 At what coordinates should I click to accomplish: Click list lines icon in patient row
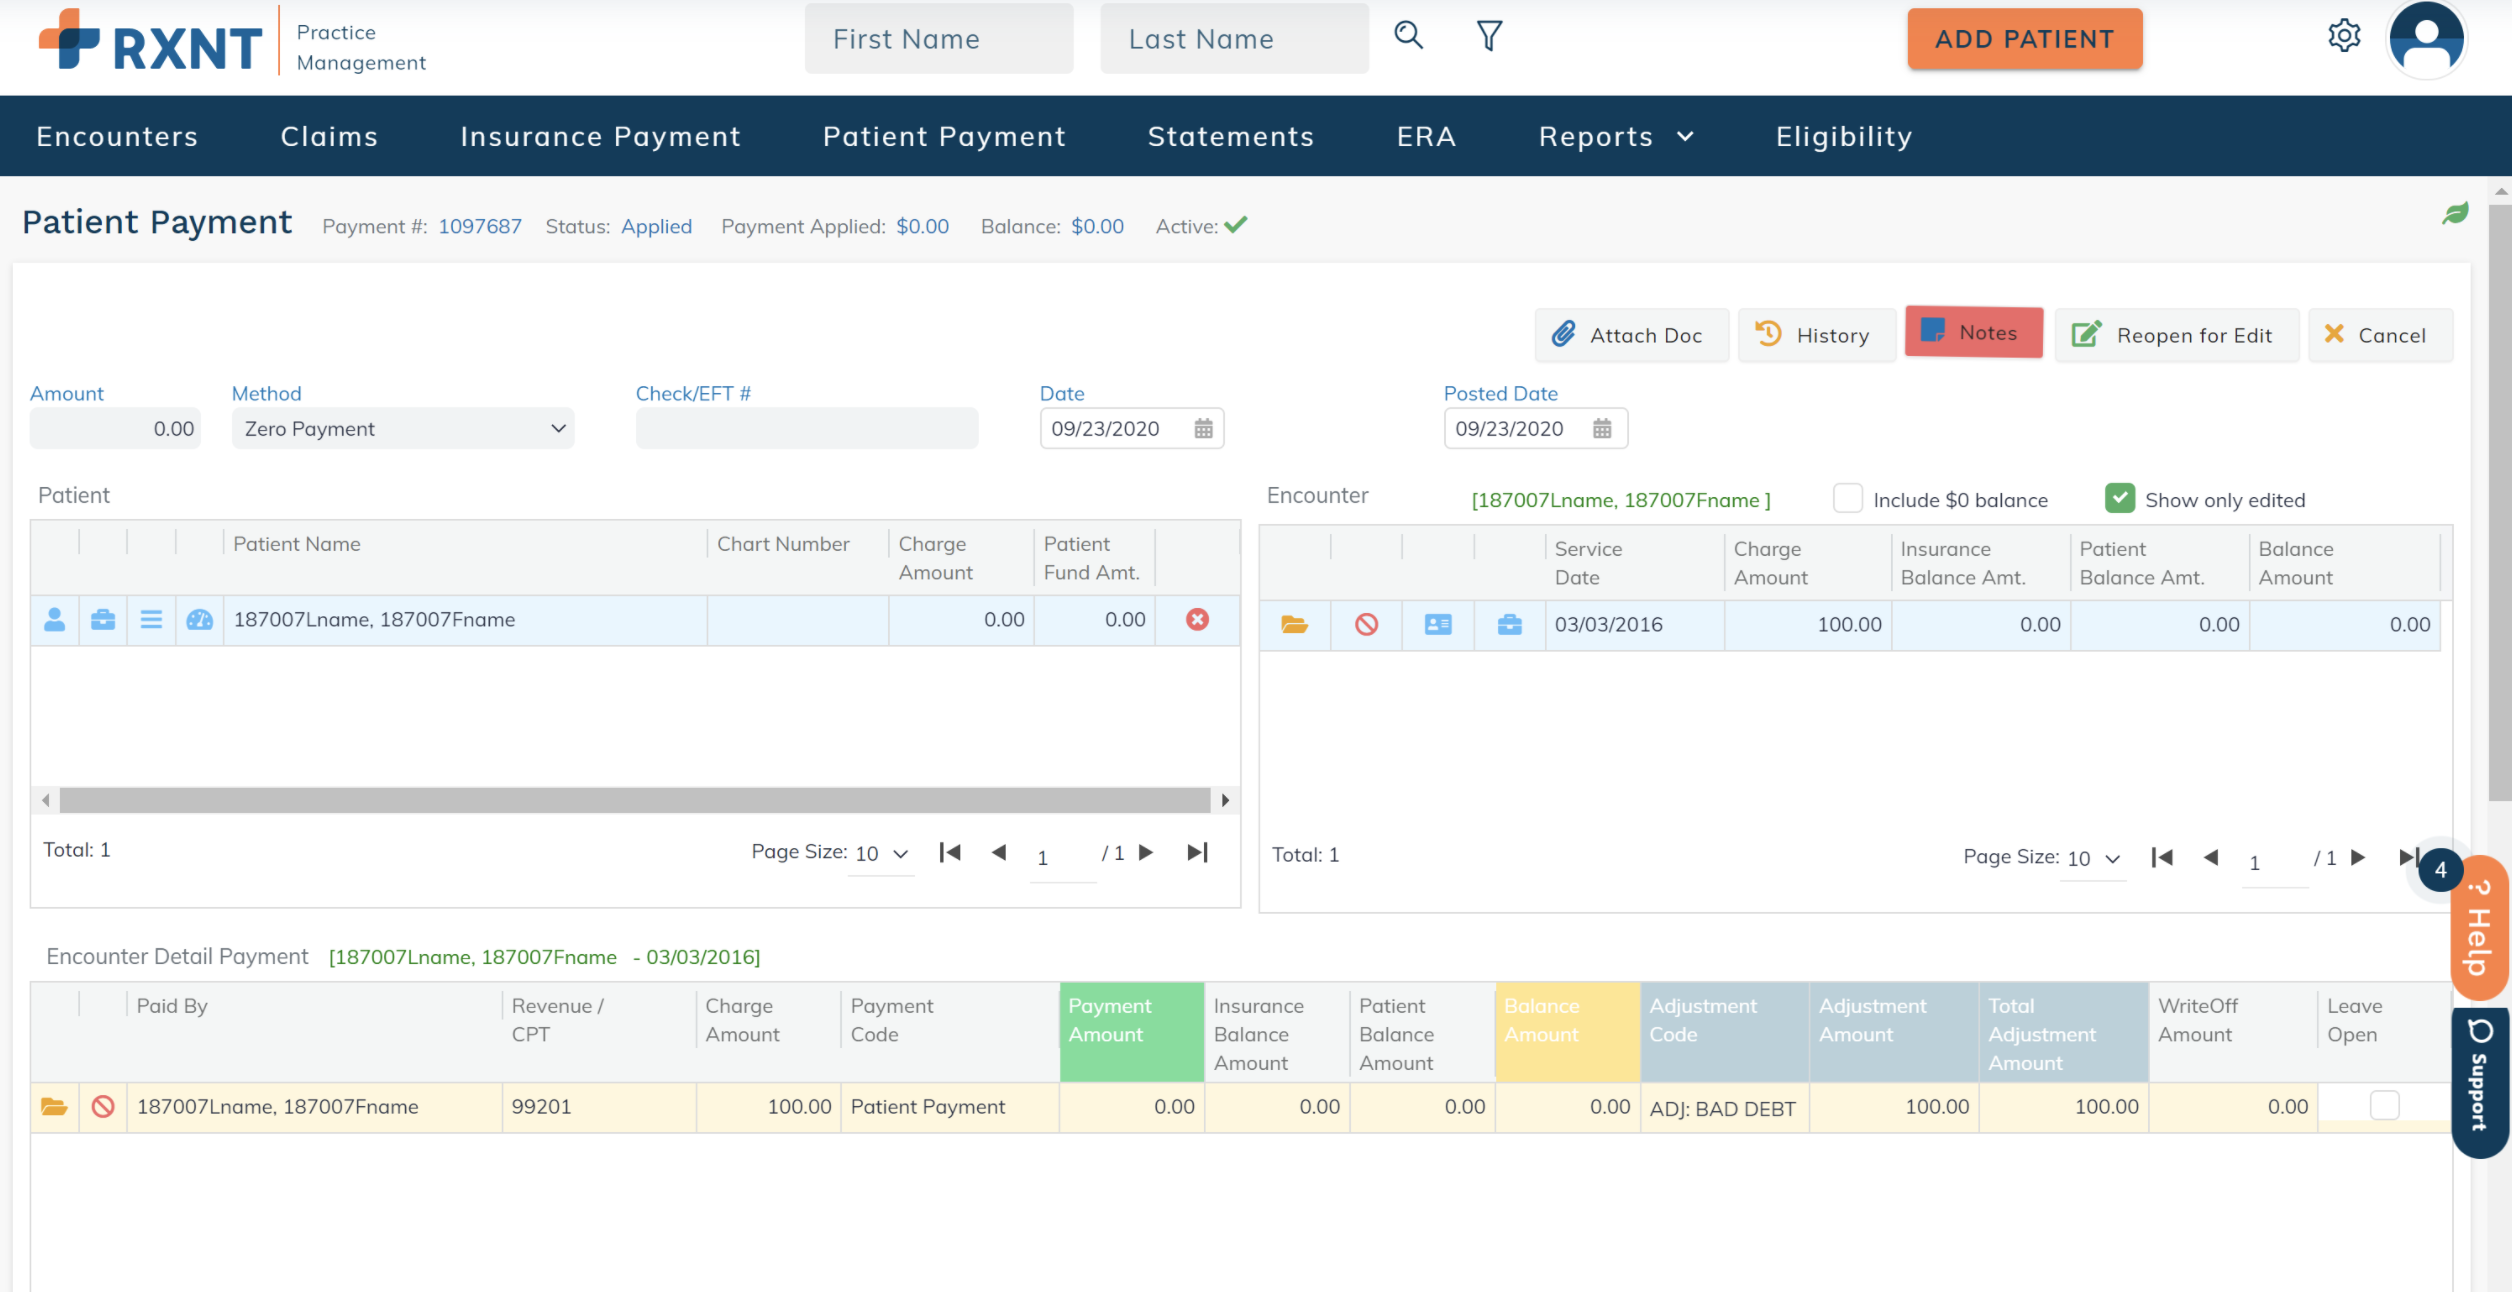pos(151,620)
